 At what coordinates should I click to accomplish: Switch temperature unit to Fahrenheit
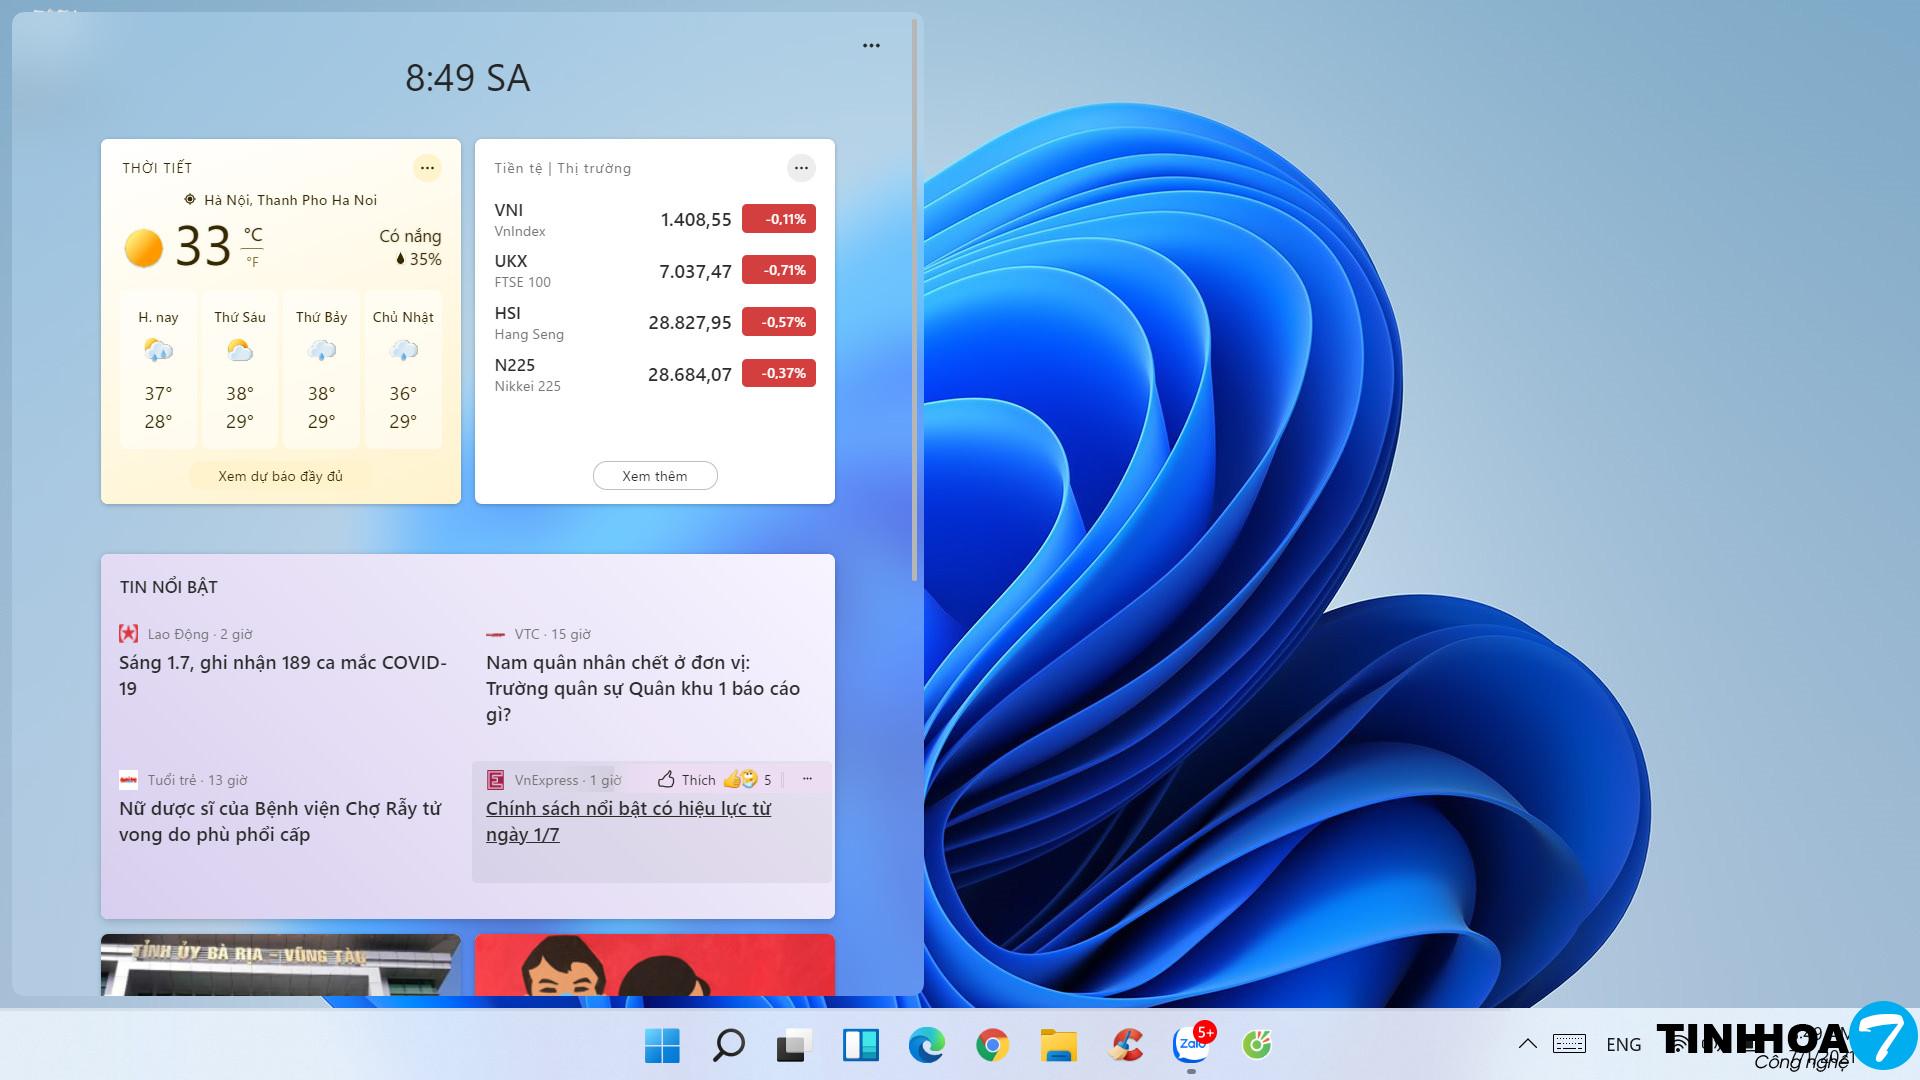[x=253, y=262]
